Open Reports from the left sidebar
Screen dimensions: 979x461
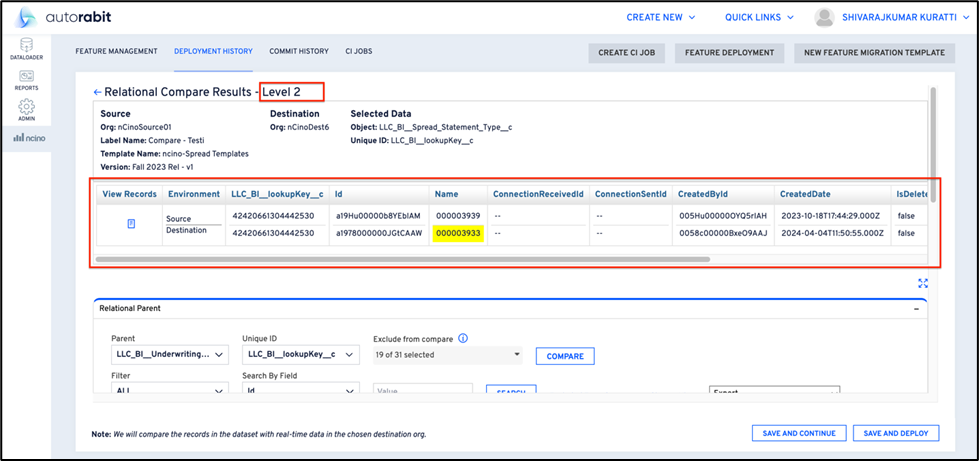(27, 80)
